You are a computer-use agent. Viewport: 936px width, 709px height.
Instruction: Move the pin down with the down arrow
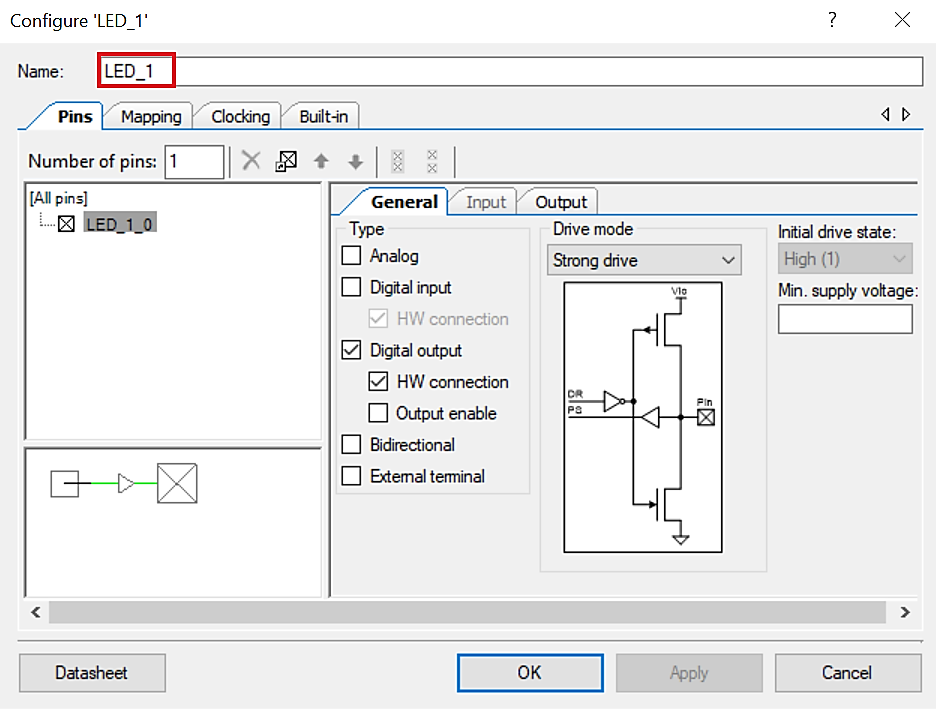click(x=356, y=161)
